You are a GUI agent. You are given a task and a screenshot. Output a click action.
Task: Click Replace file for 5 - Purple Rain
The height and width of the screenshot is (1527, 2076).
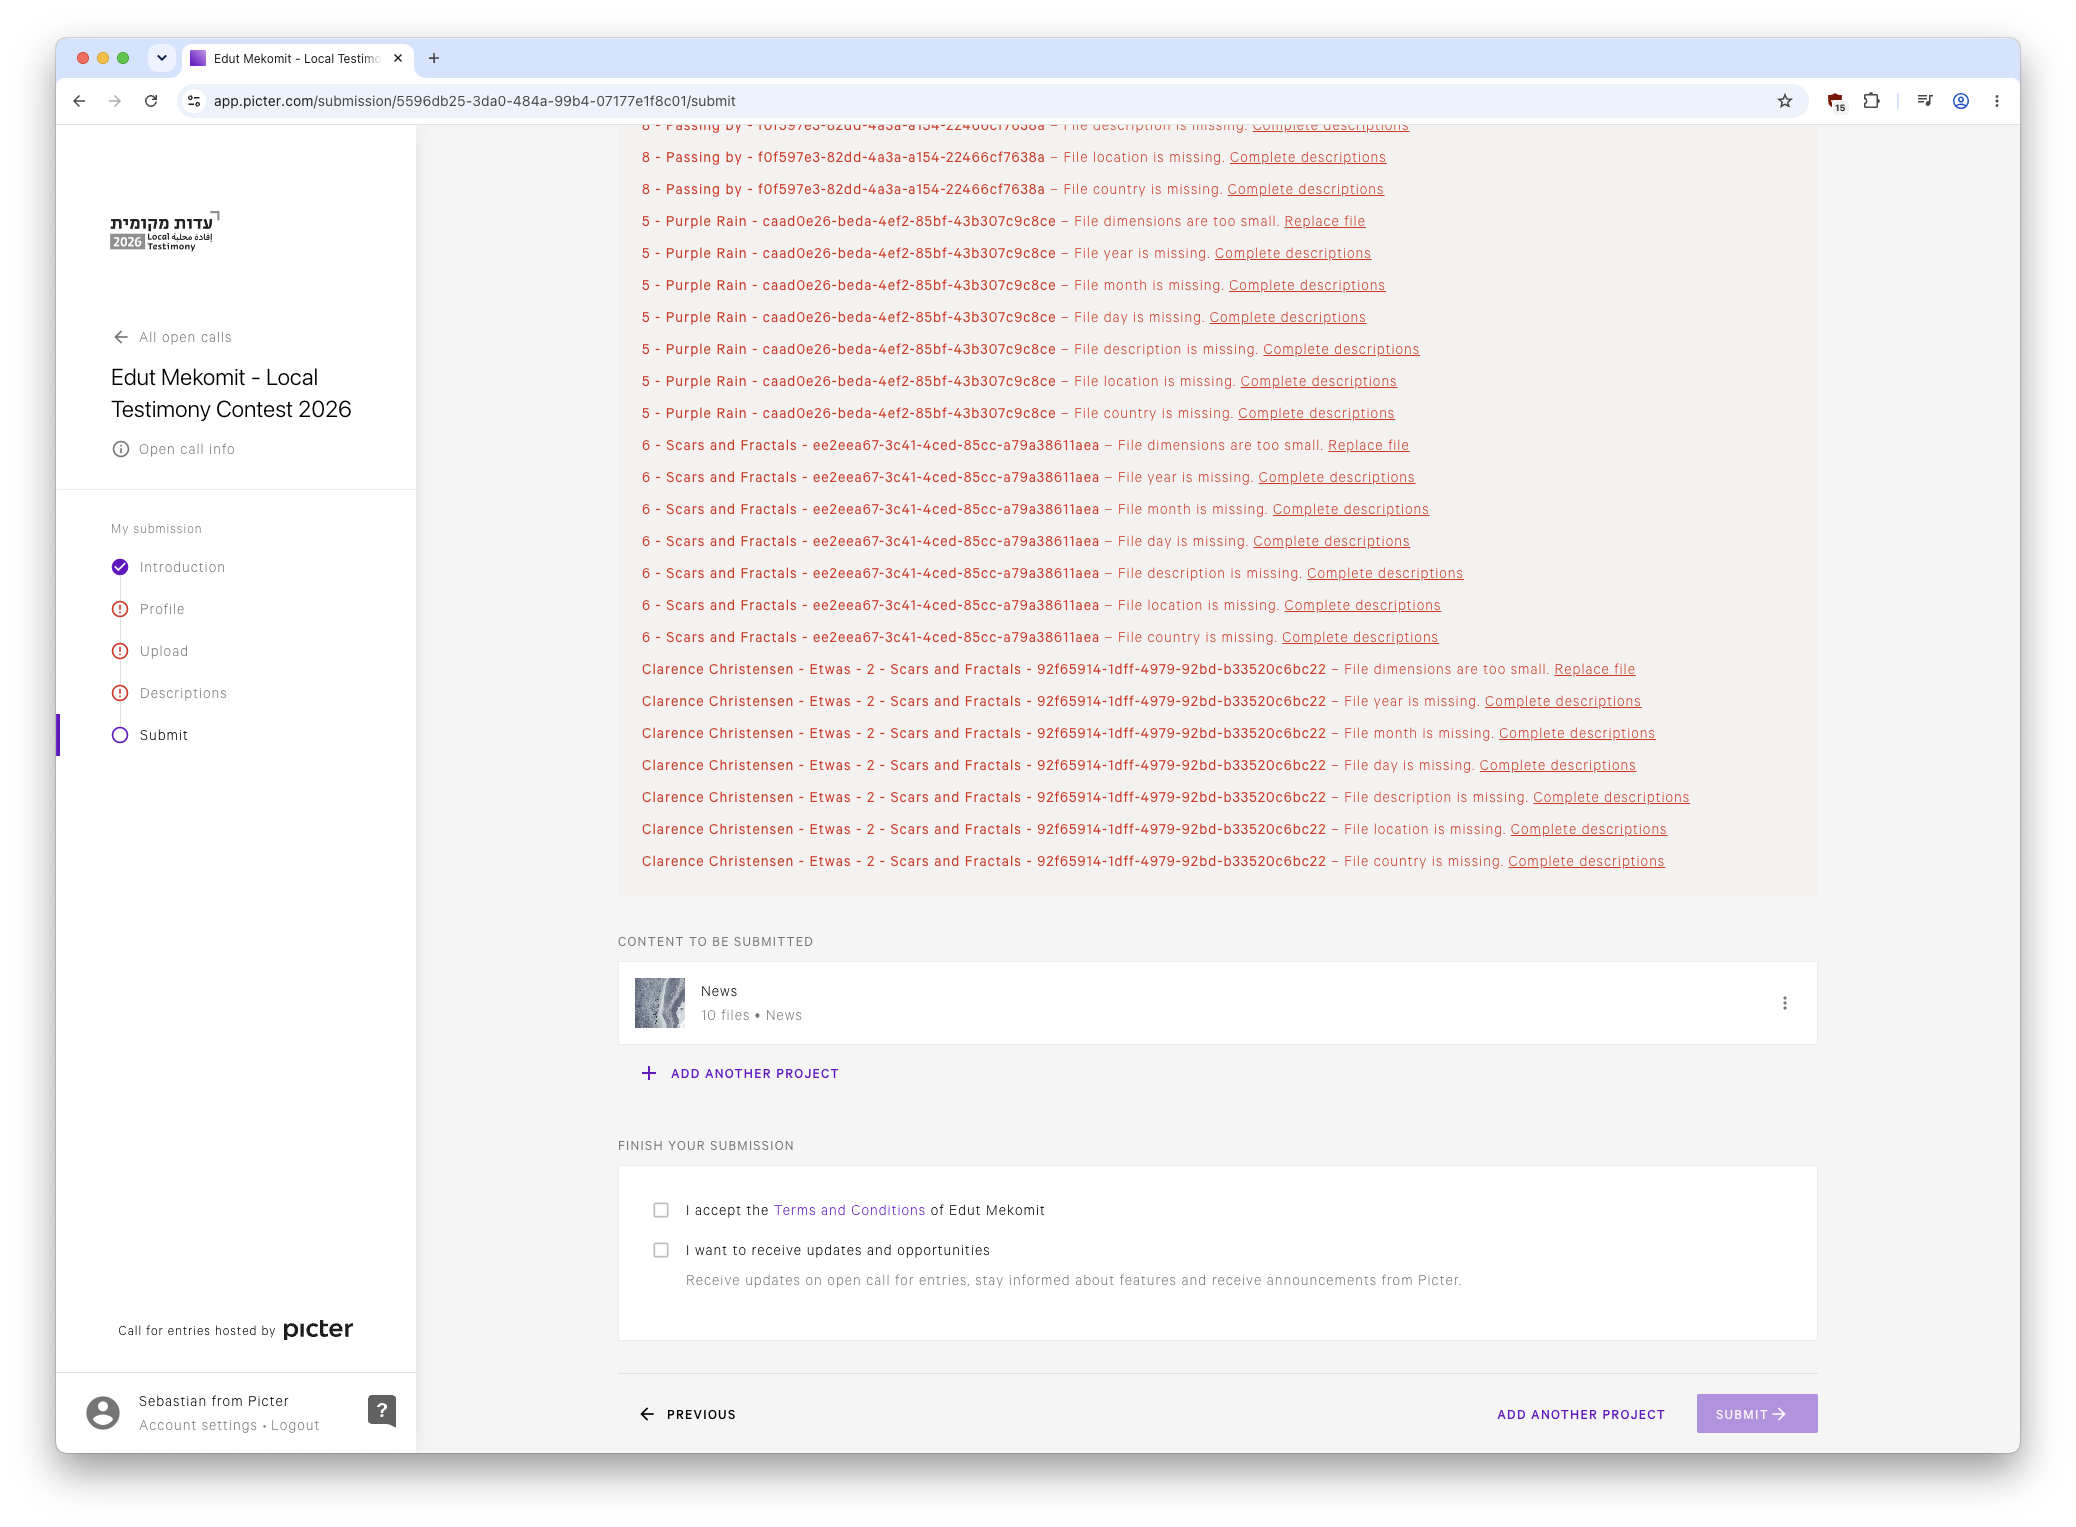point(1325,221)
